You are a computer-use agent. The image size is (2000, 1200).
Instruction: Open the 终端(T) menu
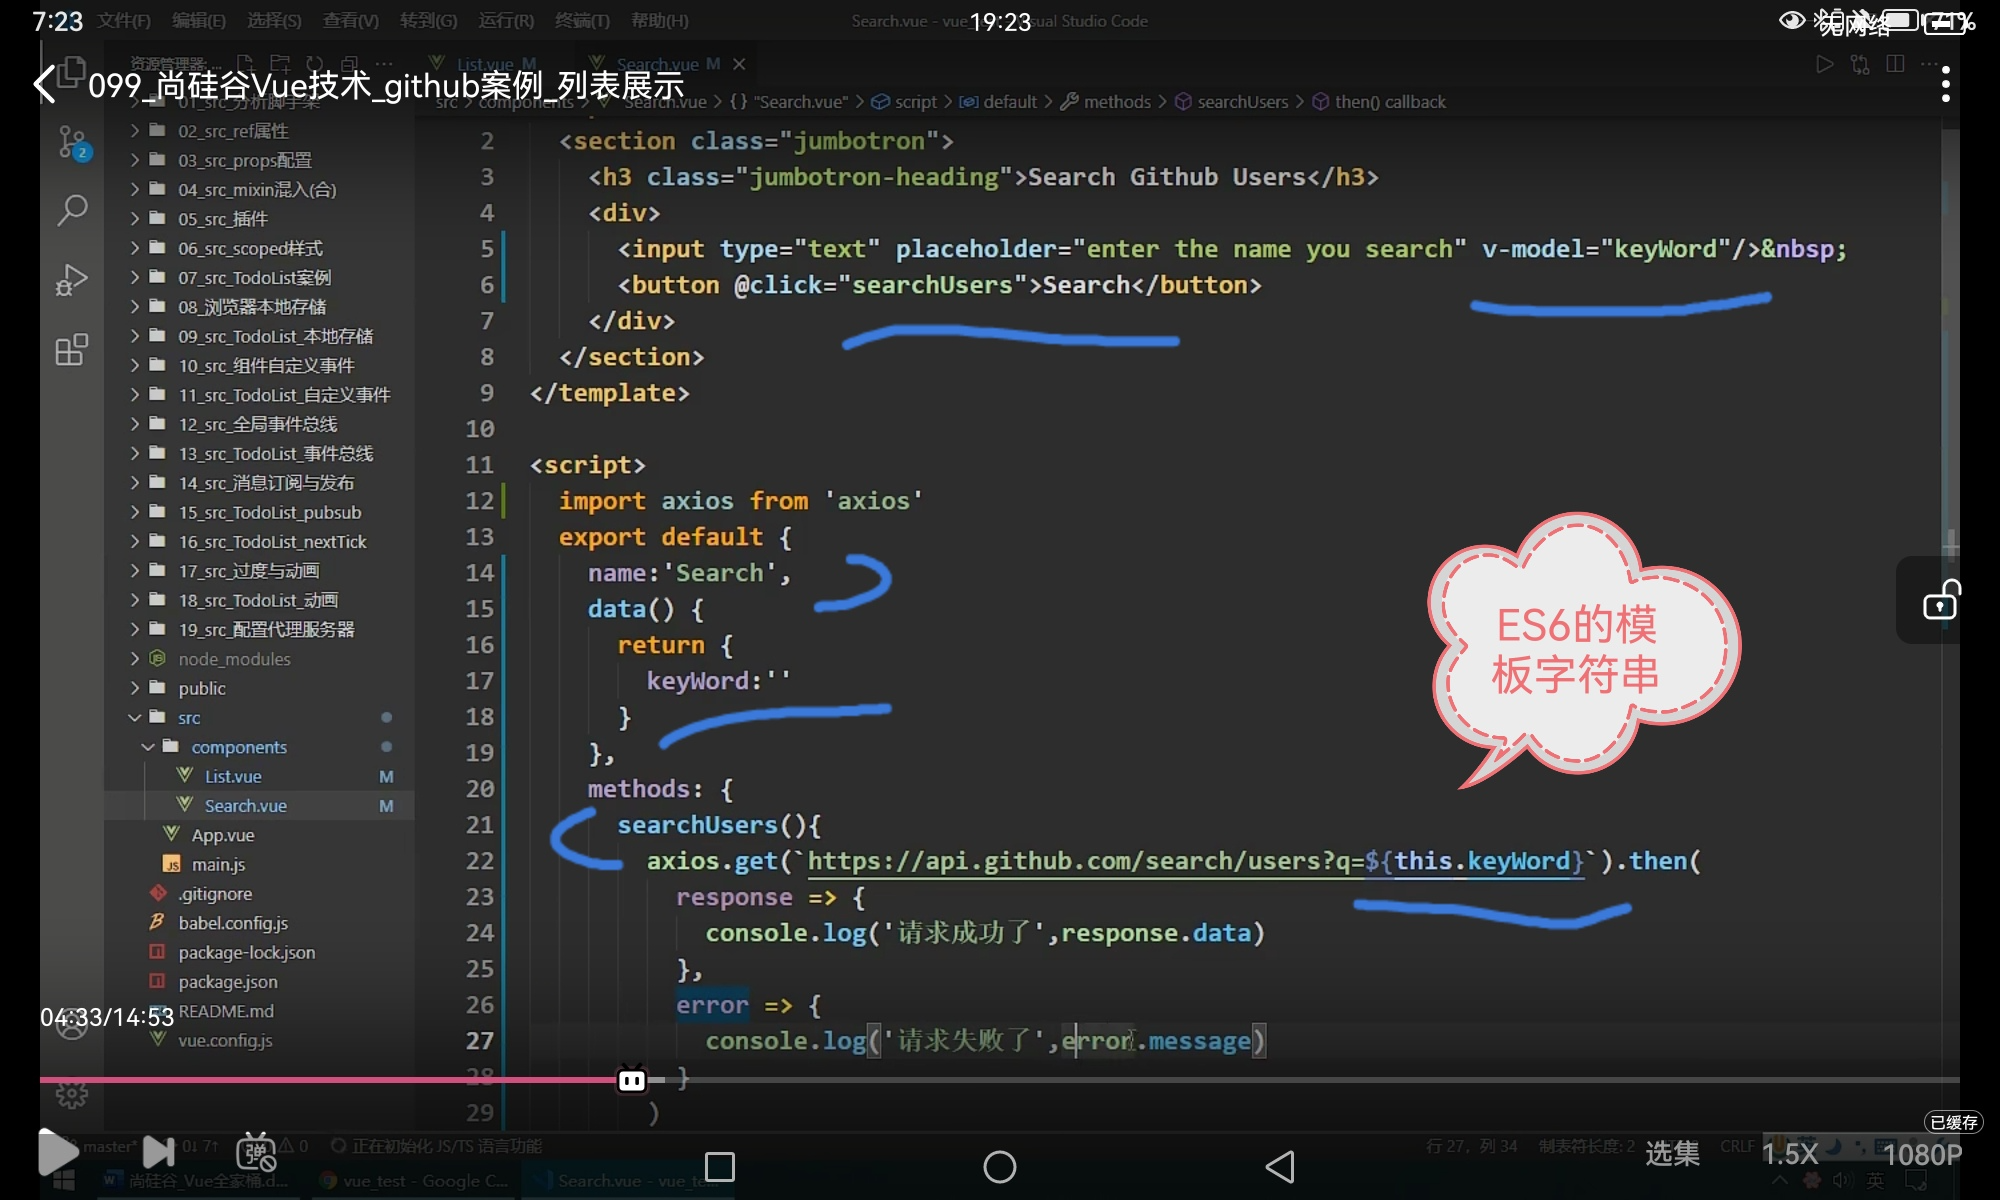click(x=582, y=21)
